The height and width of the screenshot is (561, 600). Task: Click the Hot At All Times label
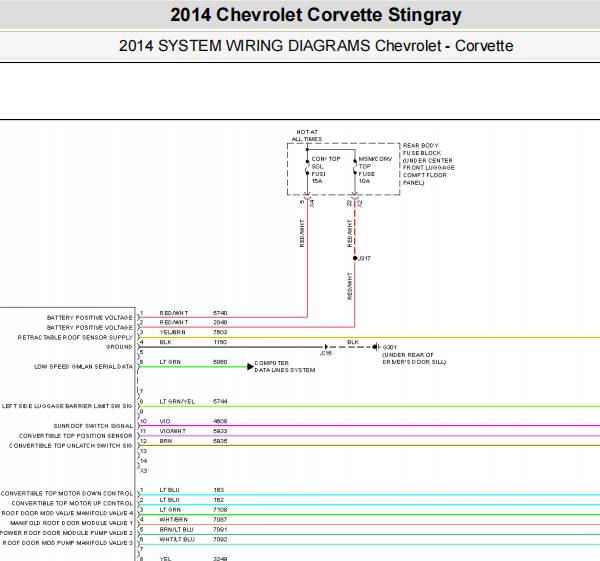click(x=307, y=135)
